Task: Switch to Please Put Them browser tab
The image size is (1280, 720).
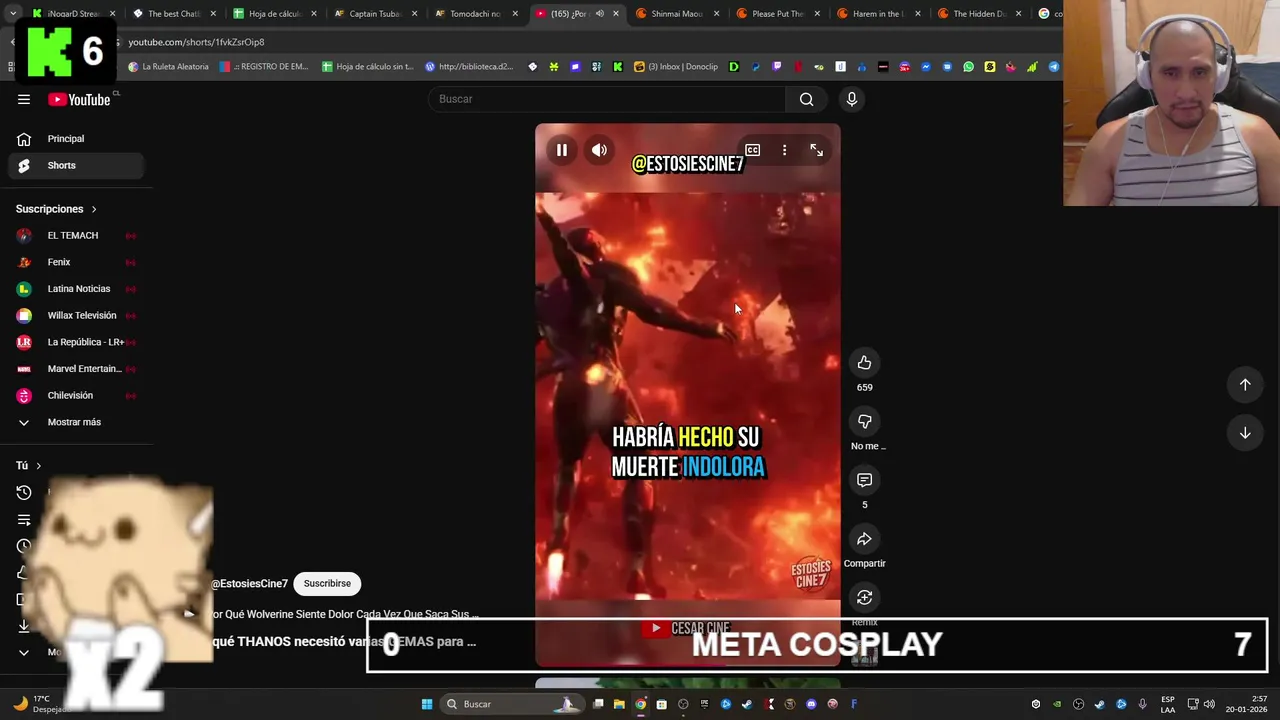Action: point(777,14)
